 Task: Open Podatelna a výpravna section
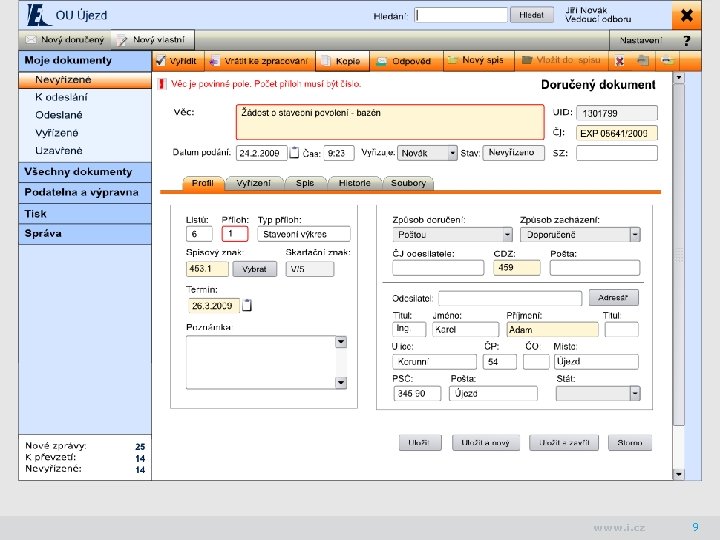(x=85, y=192)
